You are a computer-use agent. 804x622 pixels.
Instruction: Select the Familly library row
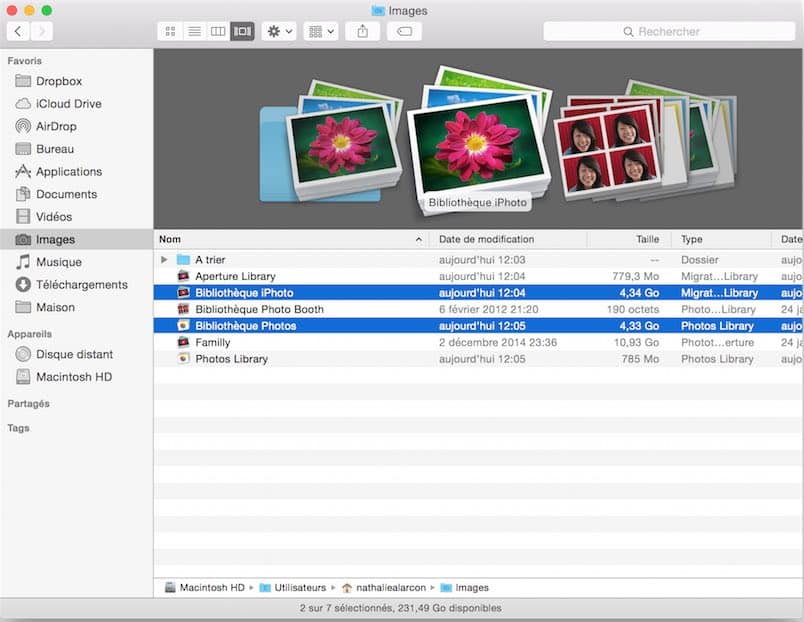[x=478, y=342]
